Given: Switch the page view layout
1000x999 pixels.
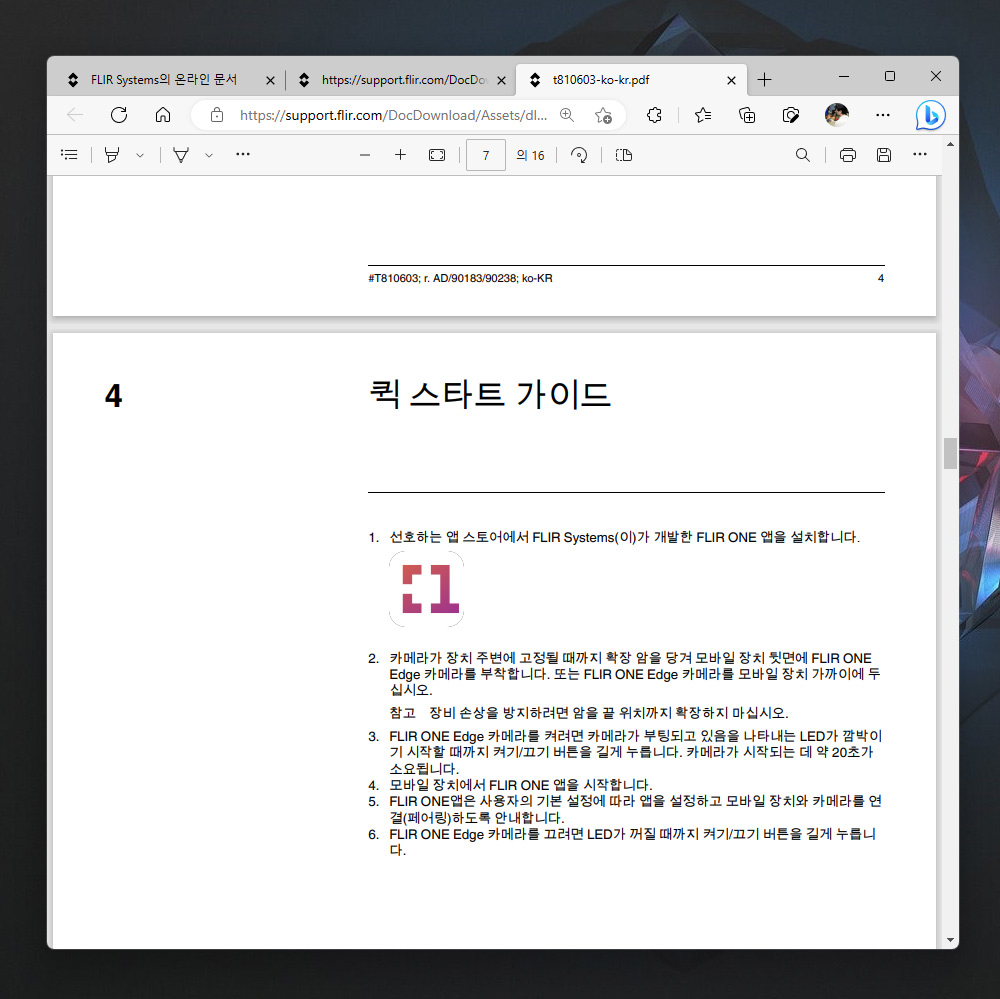Looking at the screenshot, I should [624, 154].
